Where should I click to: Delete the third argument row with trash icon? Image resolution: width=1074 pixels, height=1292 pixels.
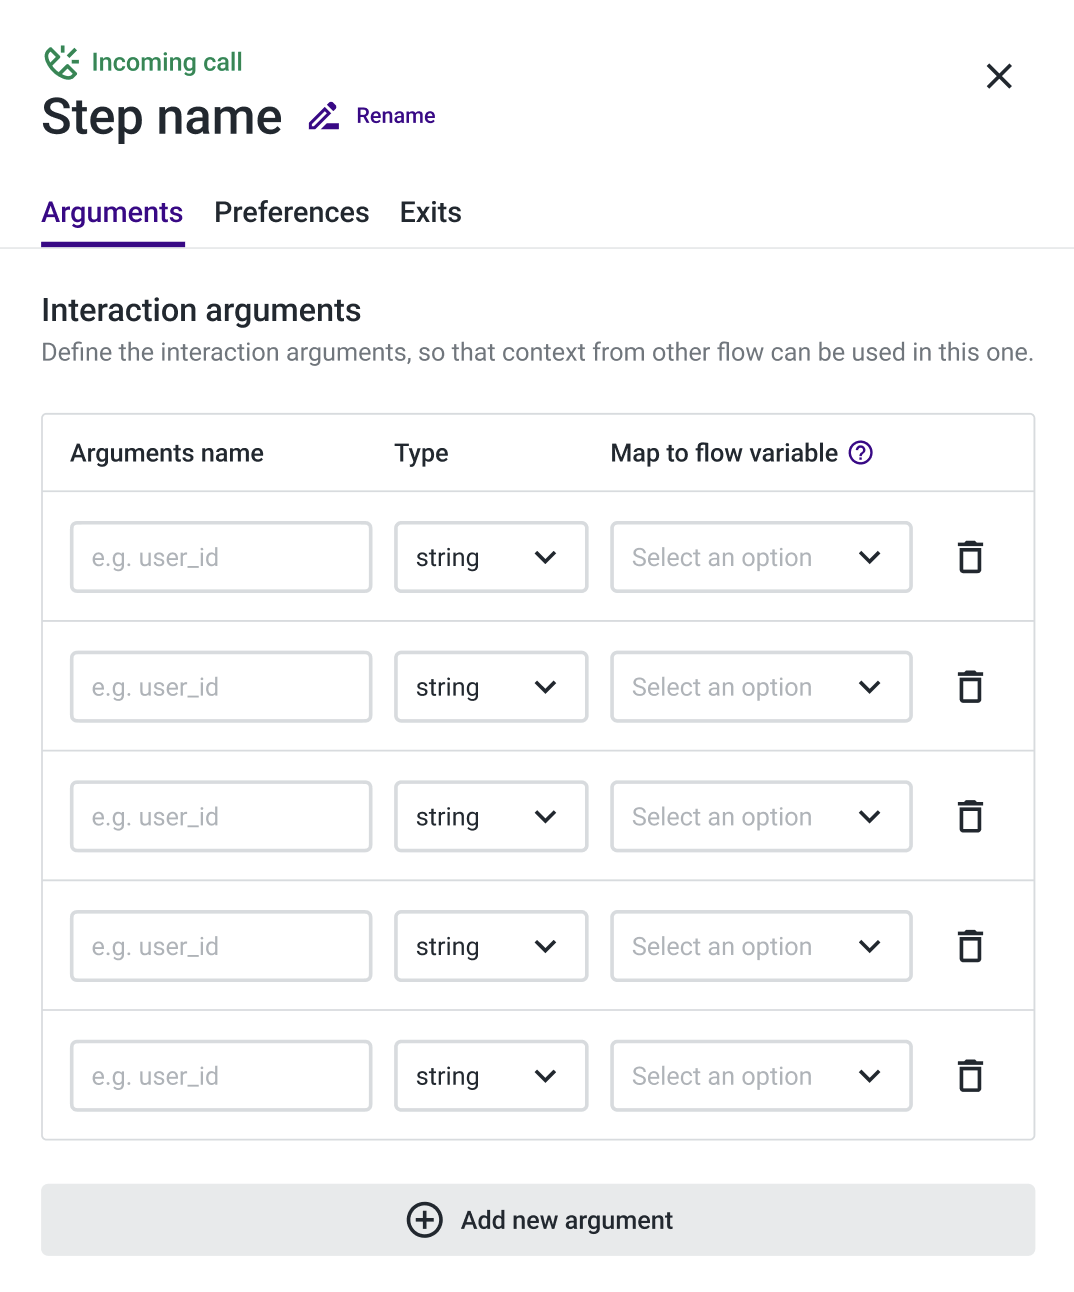[x=970, y=816]
